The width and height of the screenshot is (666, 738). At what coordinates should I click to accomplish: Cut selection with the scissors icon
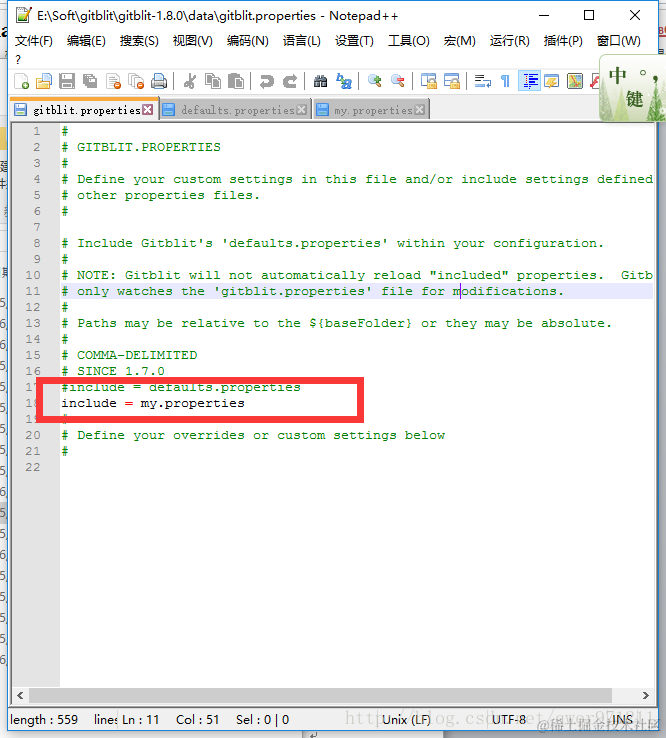(x=190, y=81)
